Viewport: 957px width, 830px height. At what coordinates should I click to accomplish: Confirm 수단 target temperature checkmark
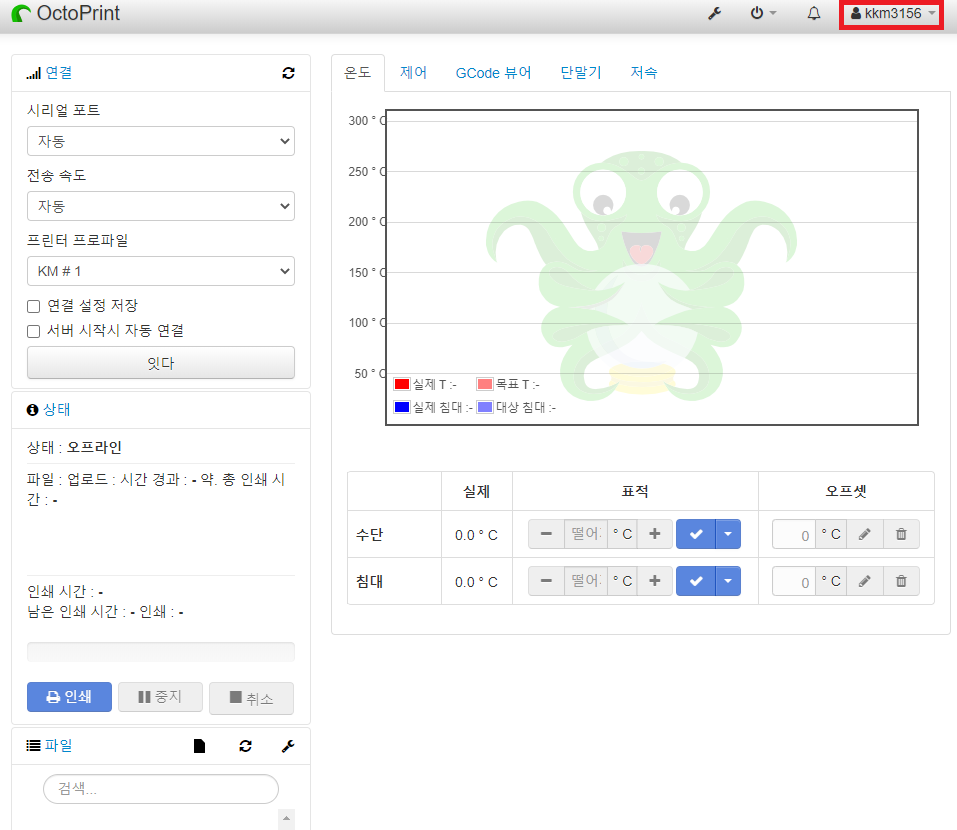point(696,534)
